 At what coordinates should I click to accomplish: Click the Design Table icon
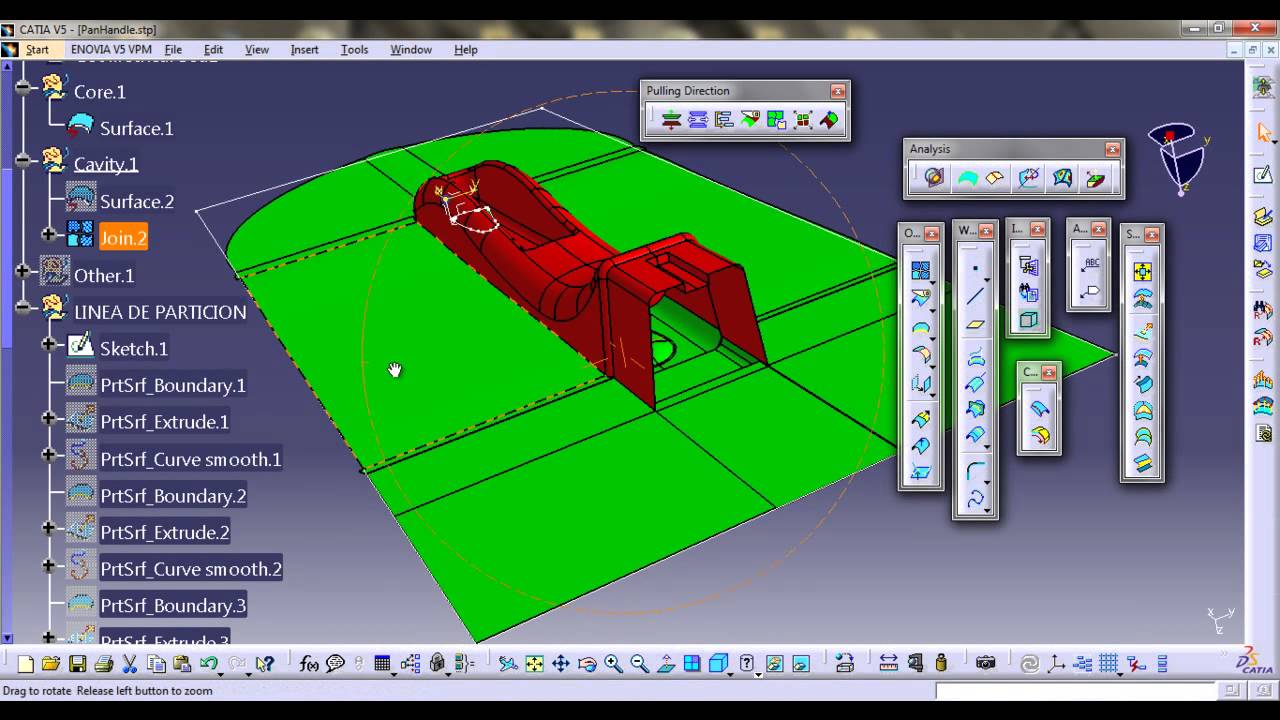click(382, 663)
